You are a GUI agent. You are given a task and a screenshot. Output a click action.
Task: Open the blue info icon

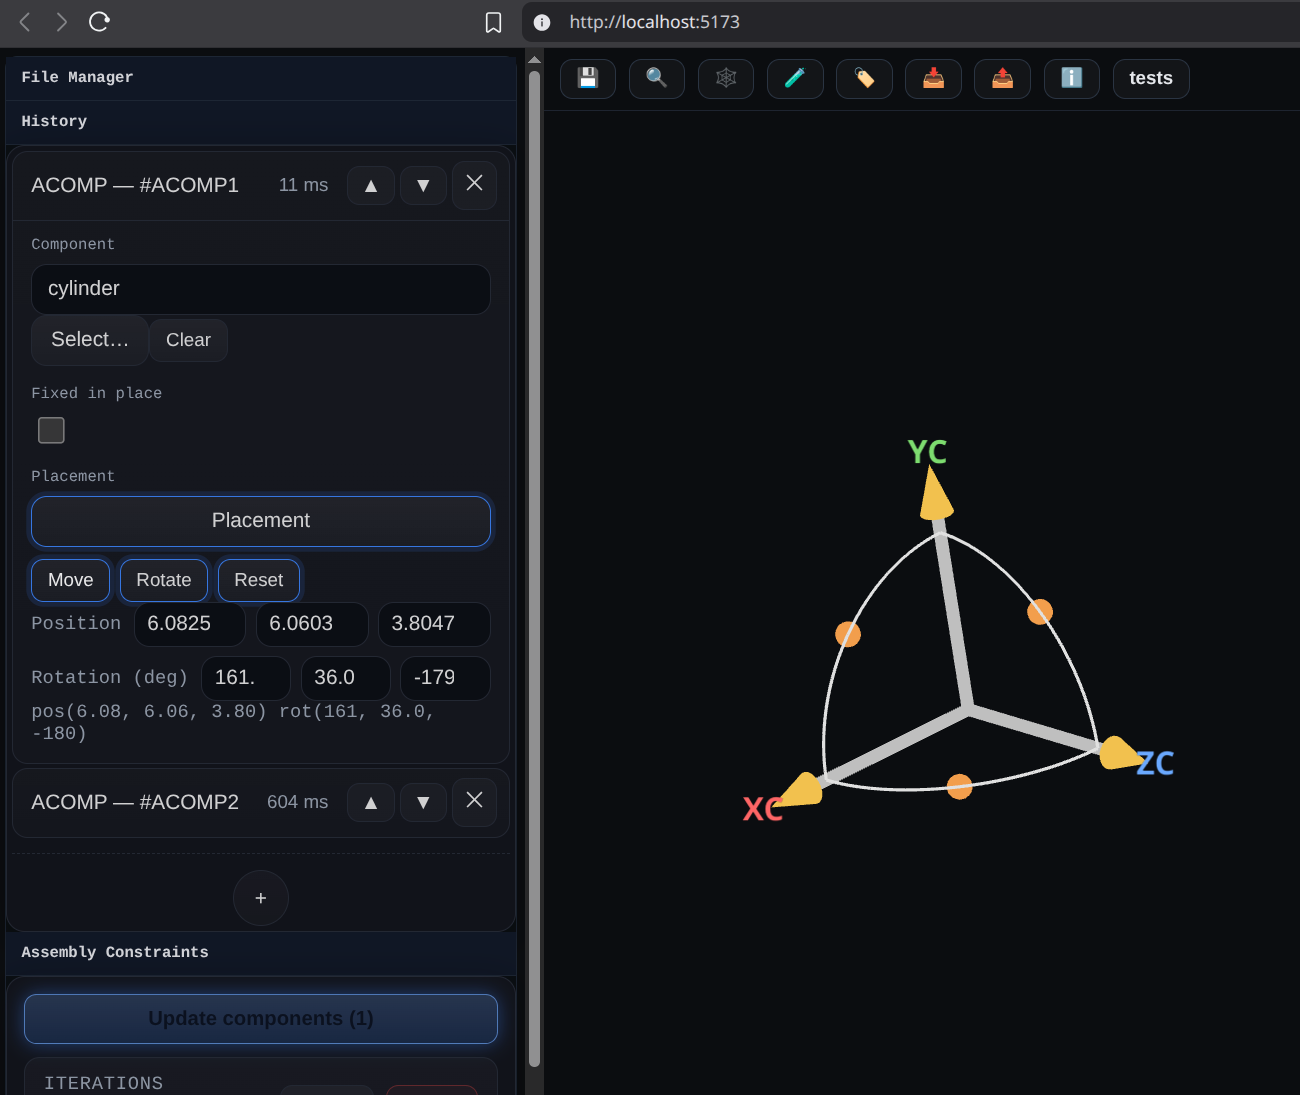coord(1071,78)
